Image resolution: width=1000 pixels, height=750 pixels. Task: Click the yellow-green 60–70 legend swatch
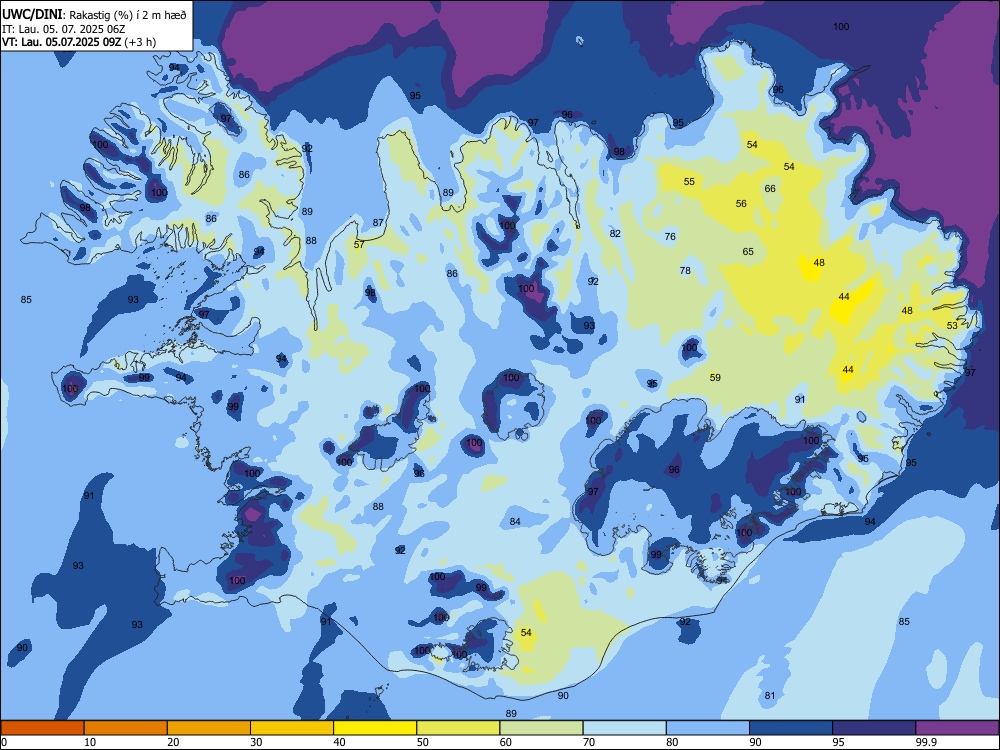(x=541, y=728)
